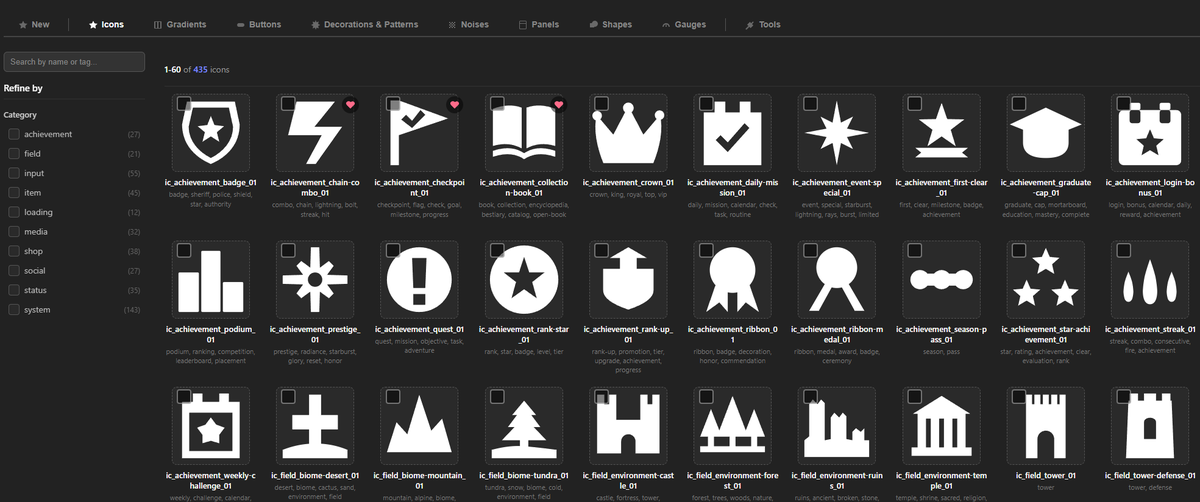Unfavorite the chain-combo icon heart
This screenshot has height=502, width=1200.
pyautogui.click(x=350, y=104)
